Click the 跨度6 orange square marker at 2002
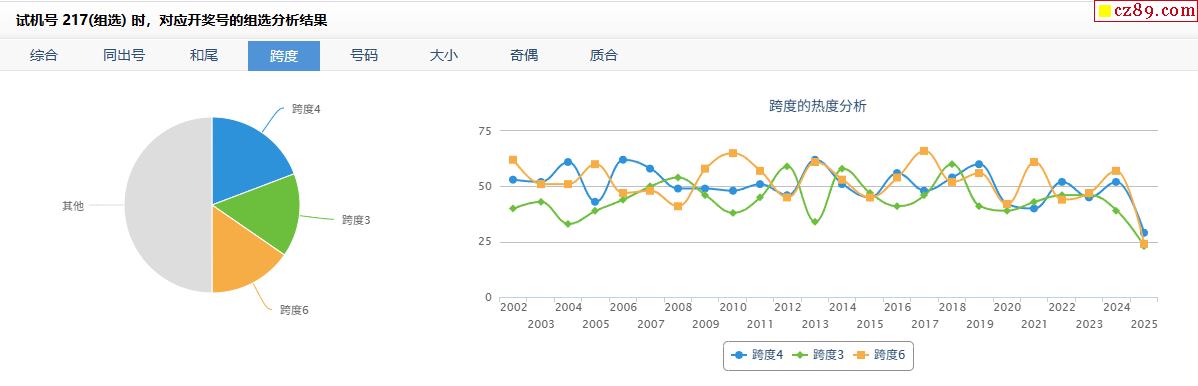1198x386 pixels. pos(513,160)
